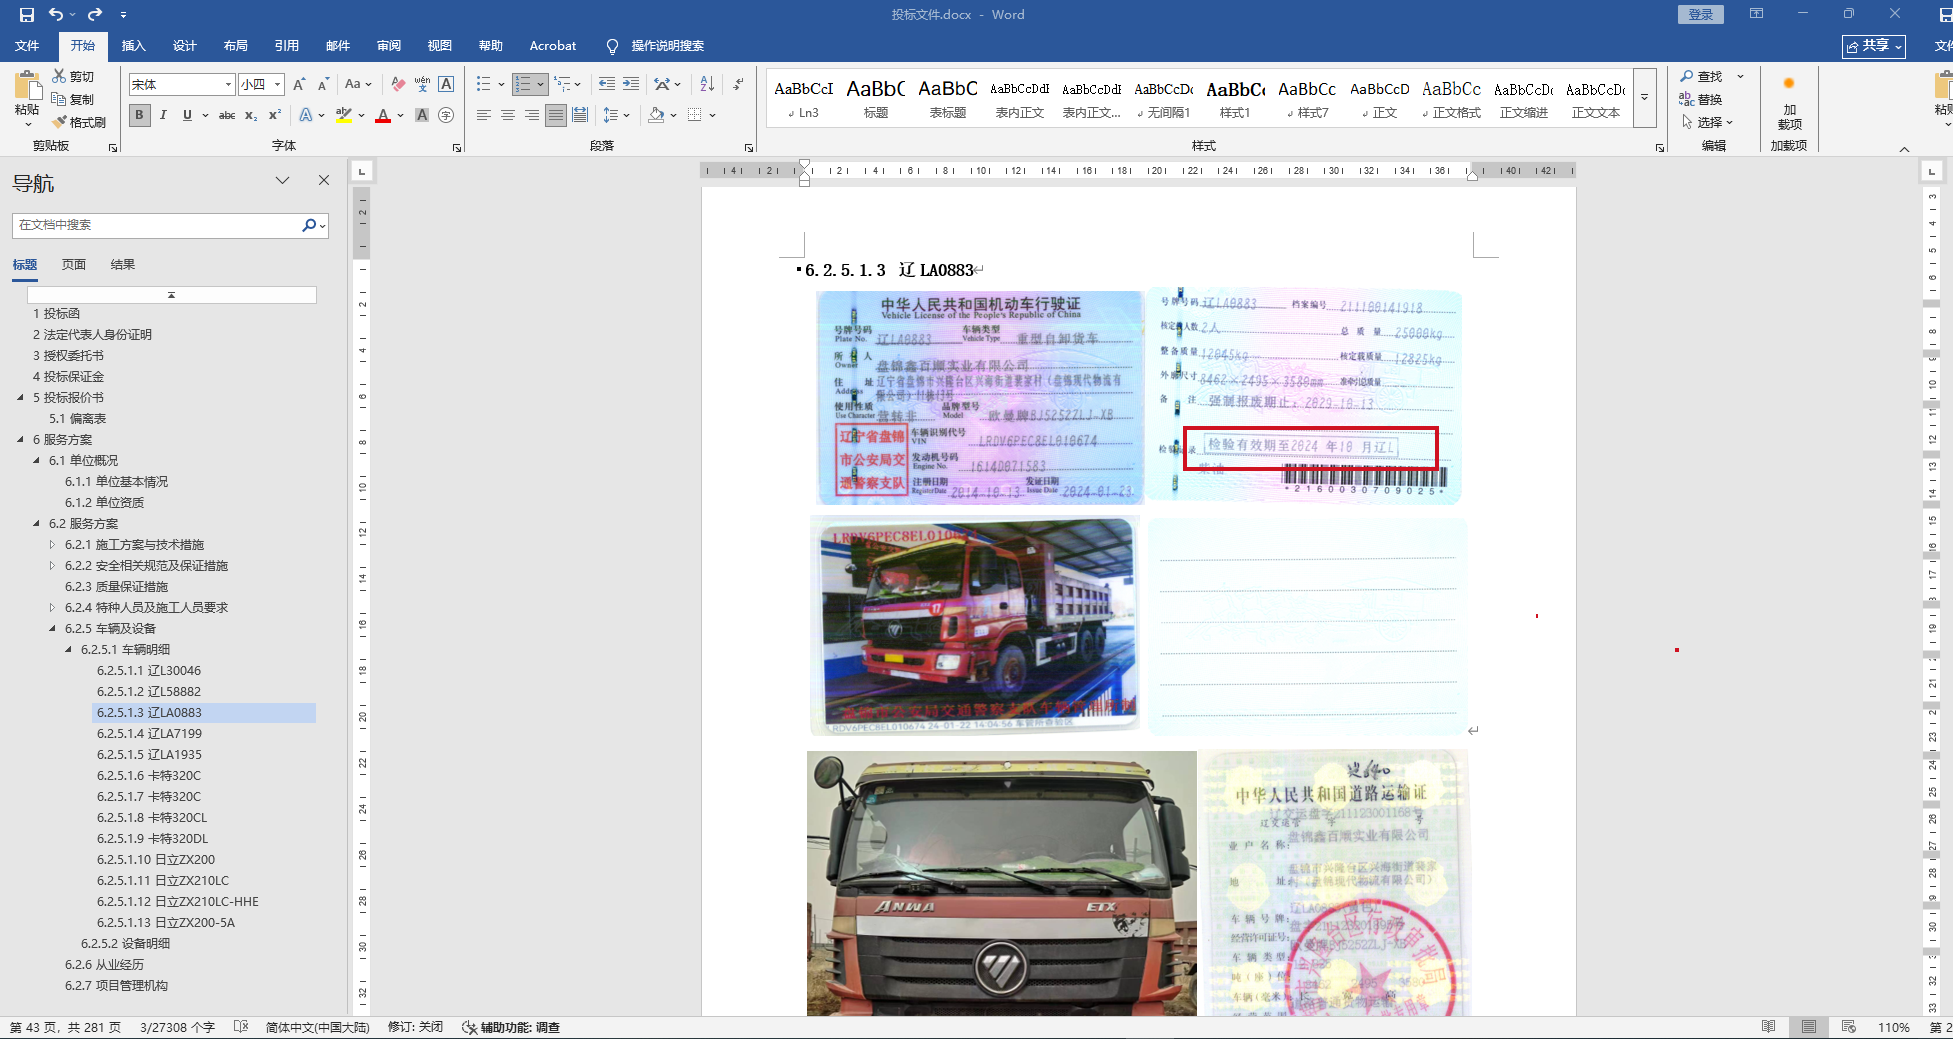The width and height of the screenshot is (1953, 1039).
Task: Switch to 页面 tab in navigation pane
Action: click(74, 265)
